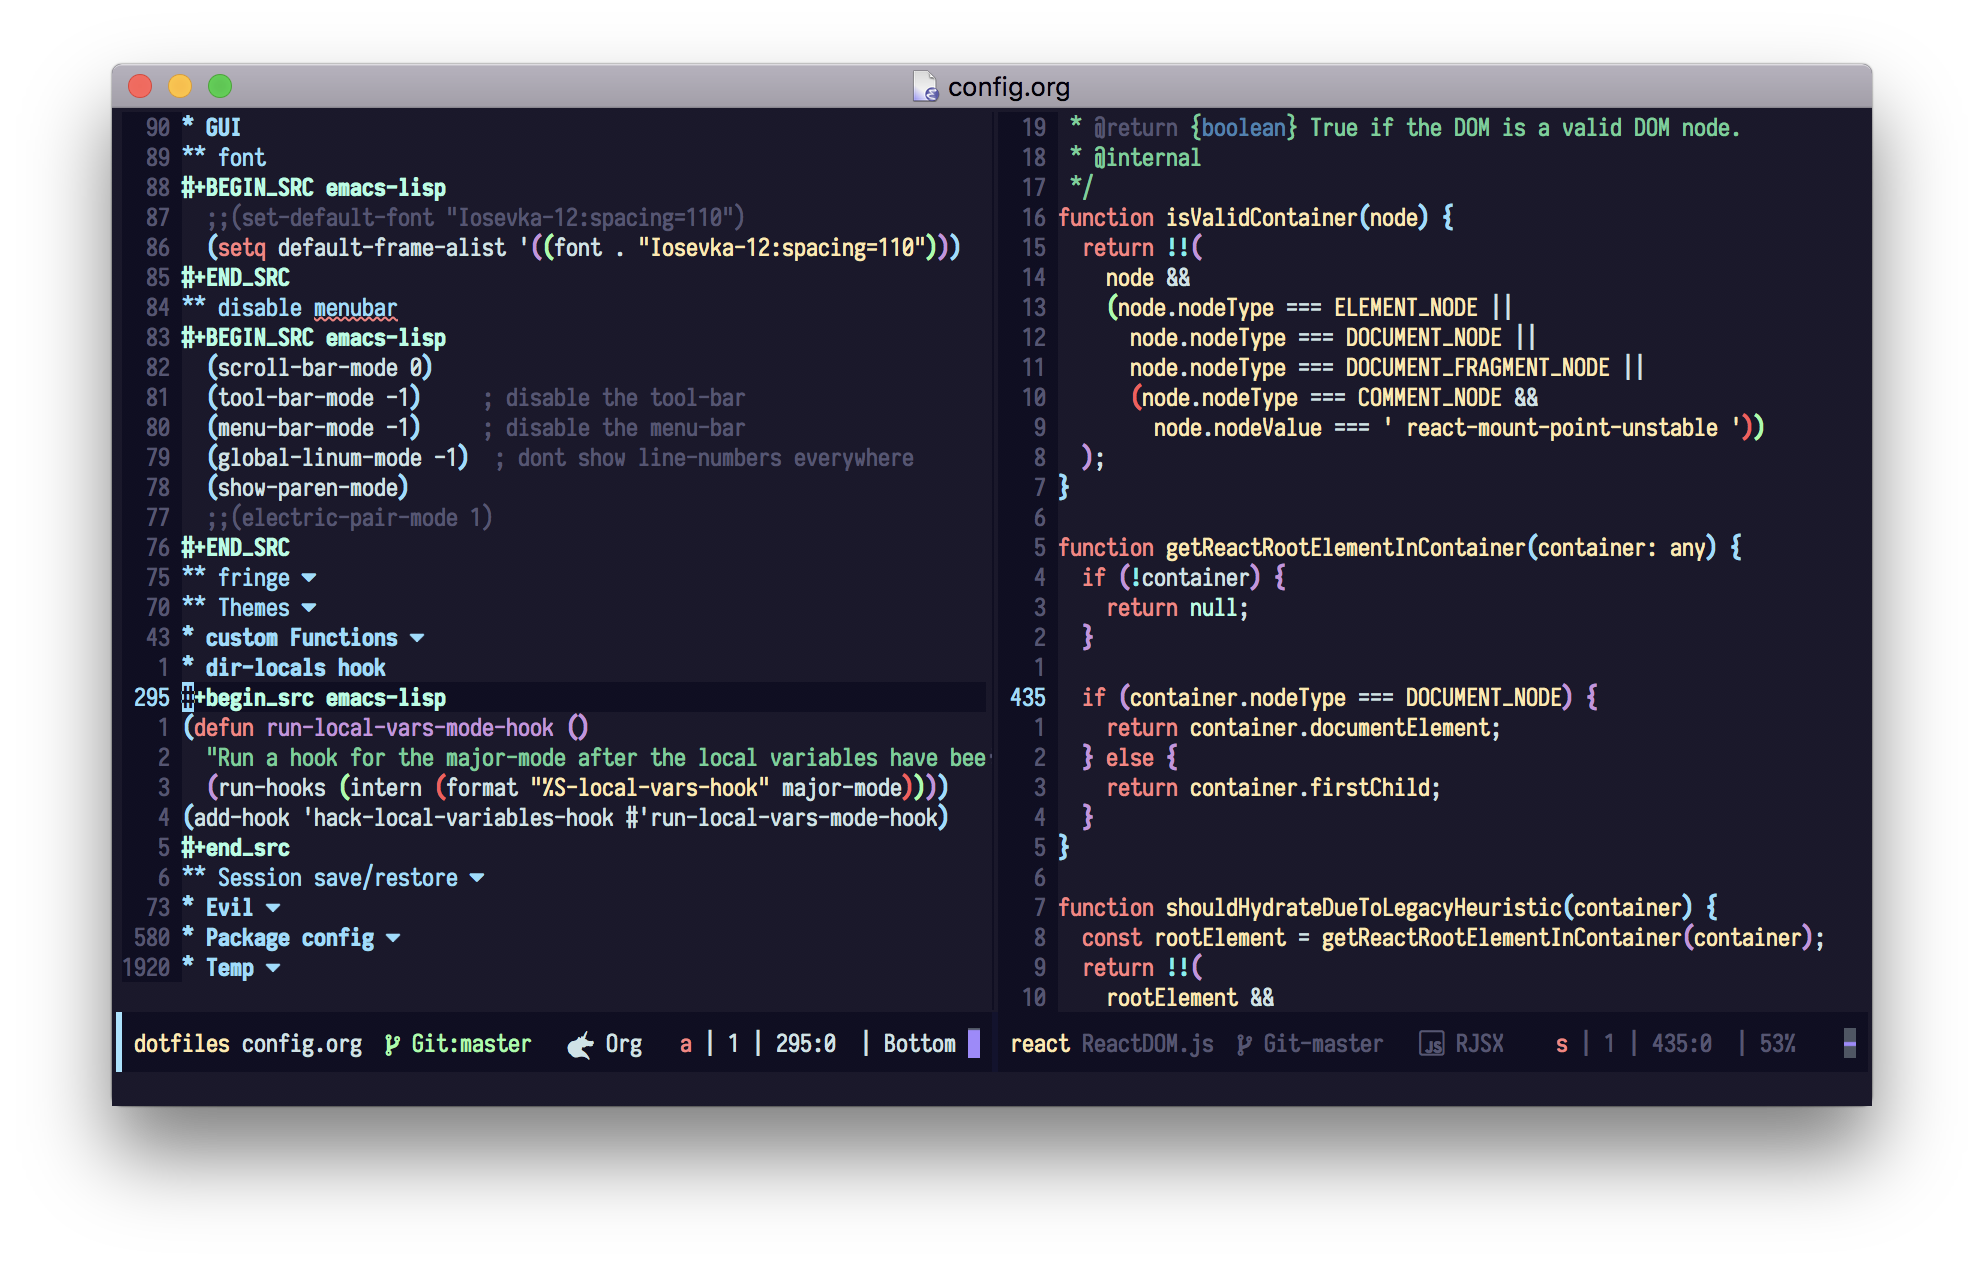Viewport: 1984px width, 1266px height.
Task: Click the scroll position marker in right modeline
Action: 1849,1044
